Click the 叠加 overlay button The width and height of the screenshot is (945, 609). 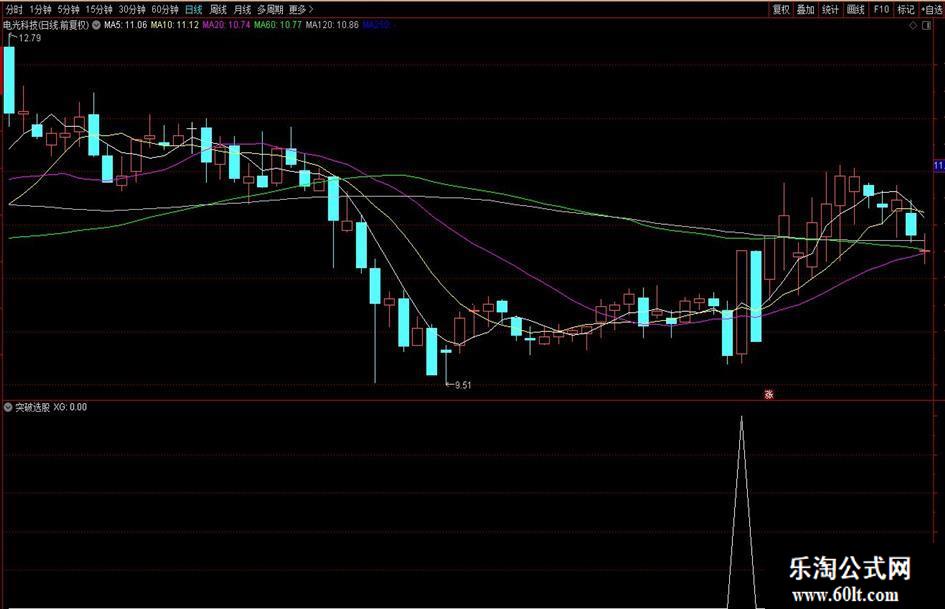point(806,10)
